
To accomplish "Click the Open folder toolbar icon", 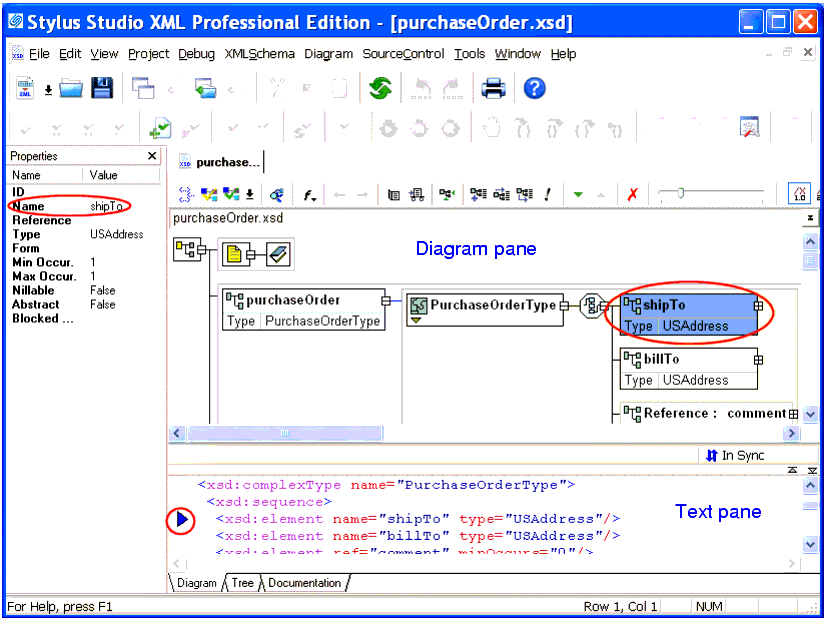I will (x=71, y=89).
